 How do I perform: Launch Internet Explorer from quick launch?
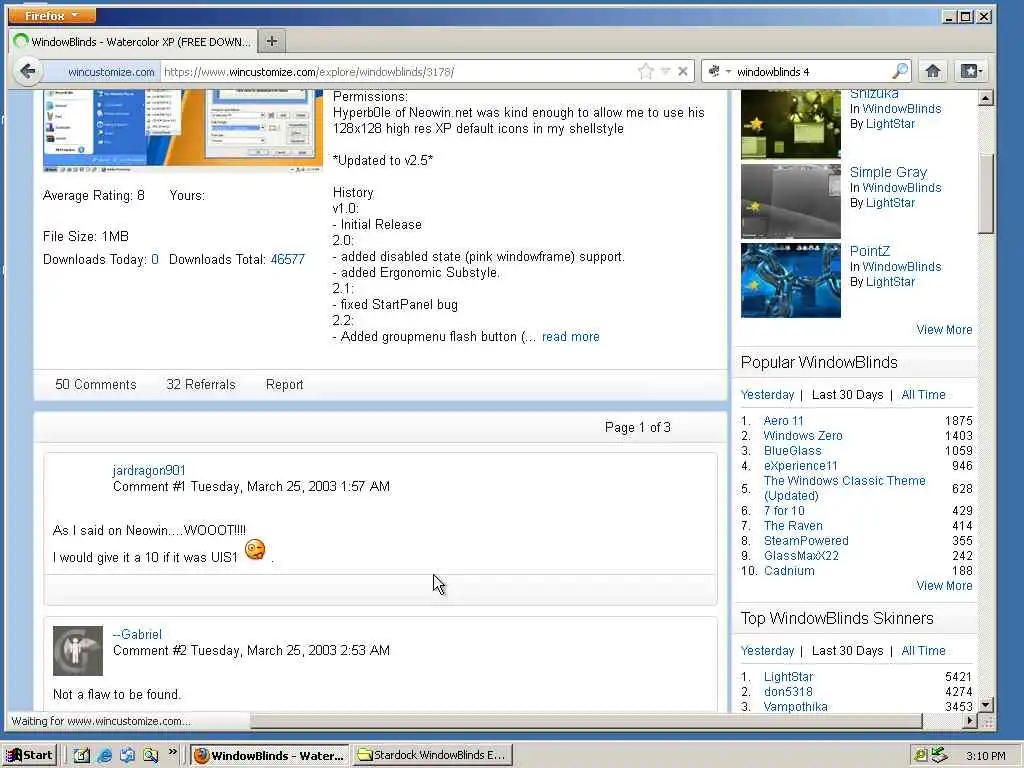point(104,756)
